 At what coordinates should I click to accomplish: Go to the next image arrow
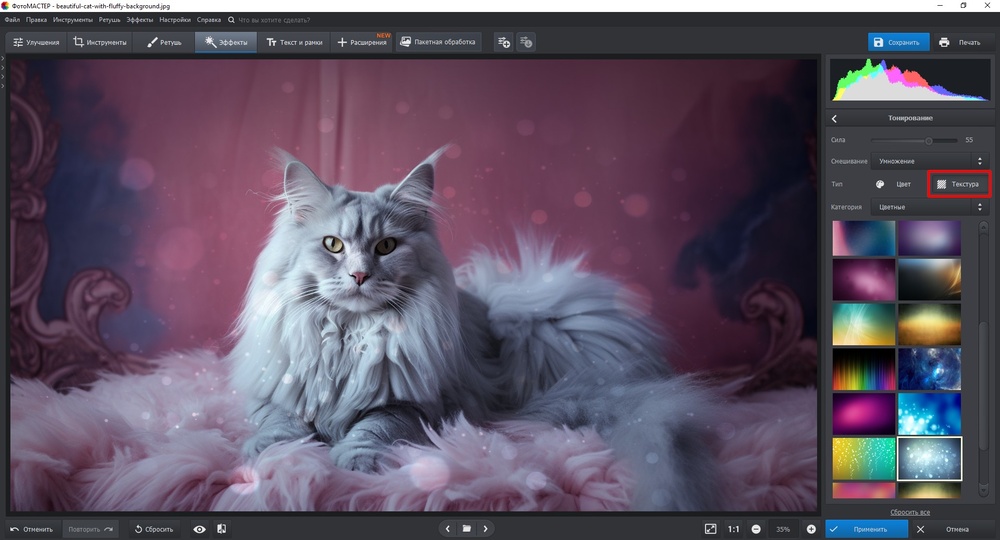pyautogui.click(x=486, y=529)
